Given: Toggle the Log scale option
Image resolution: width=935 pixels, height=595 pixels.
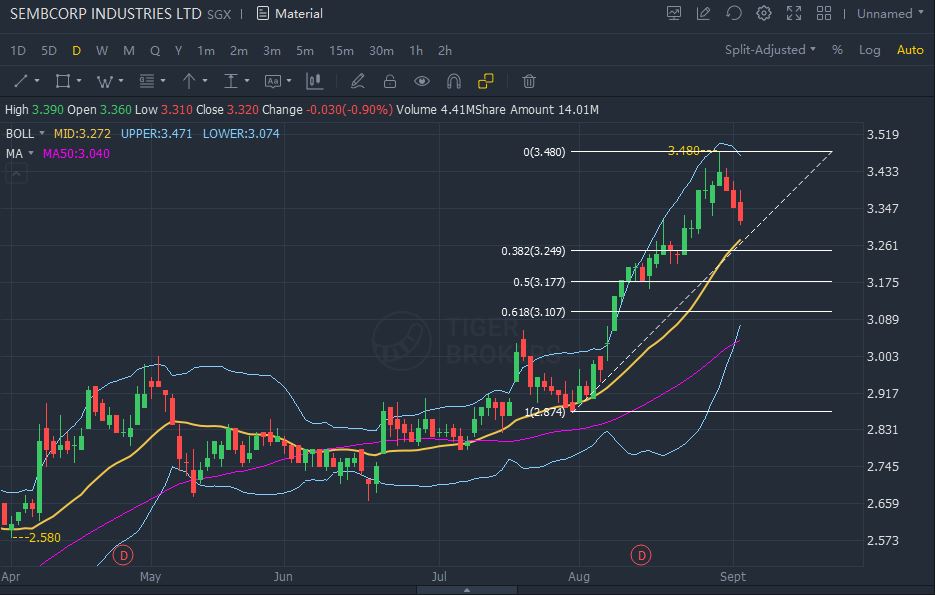Looking at the screenshot, I should (869, 50).
